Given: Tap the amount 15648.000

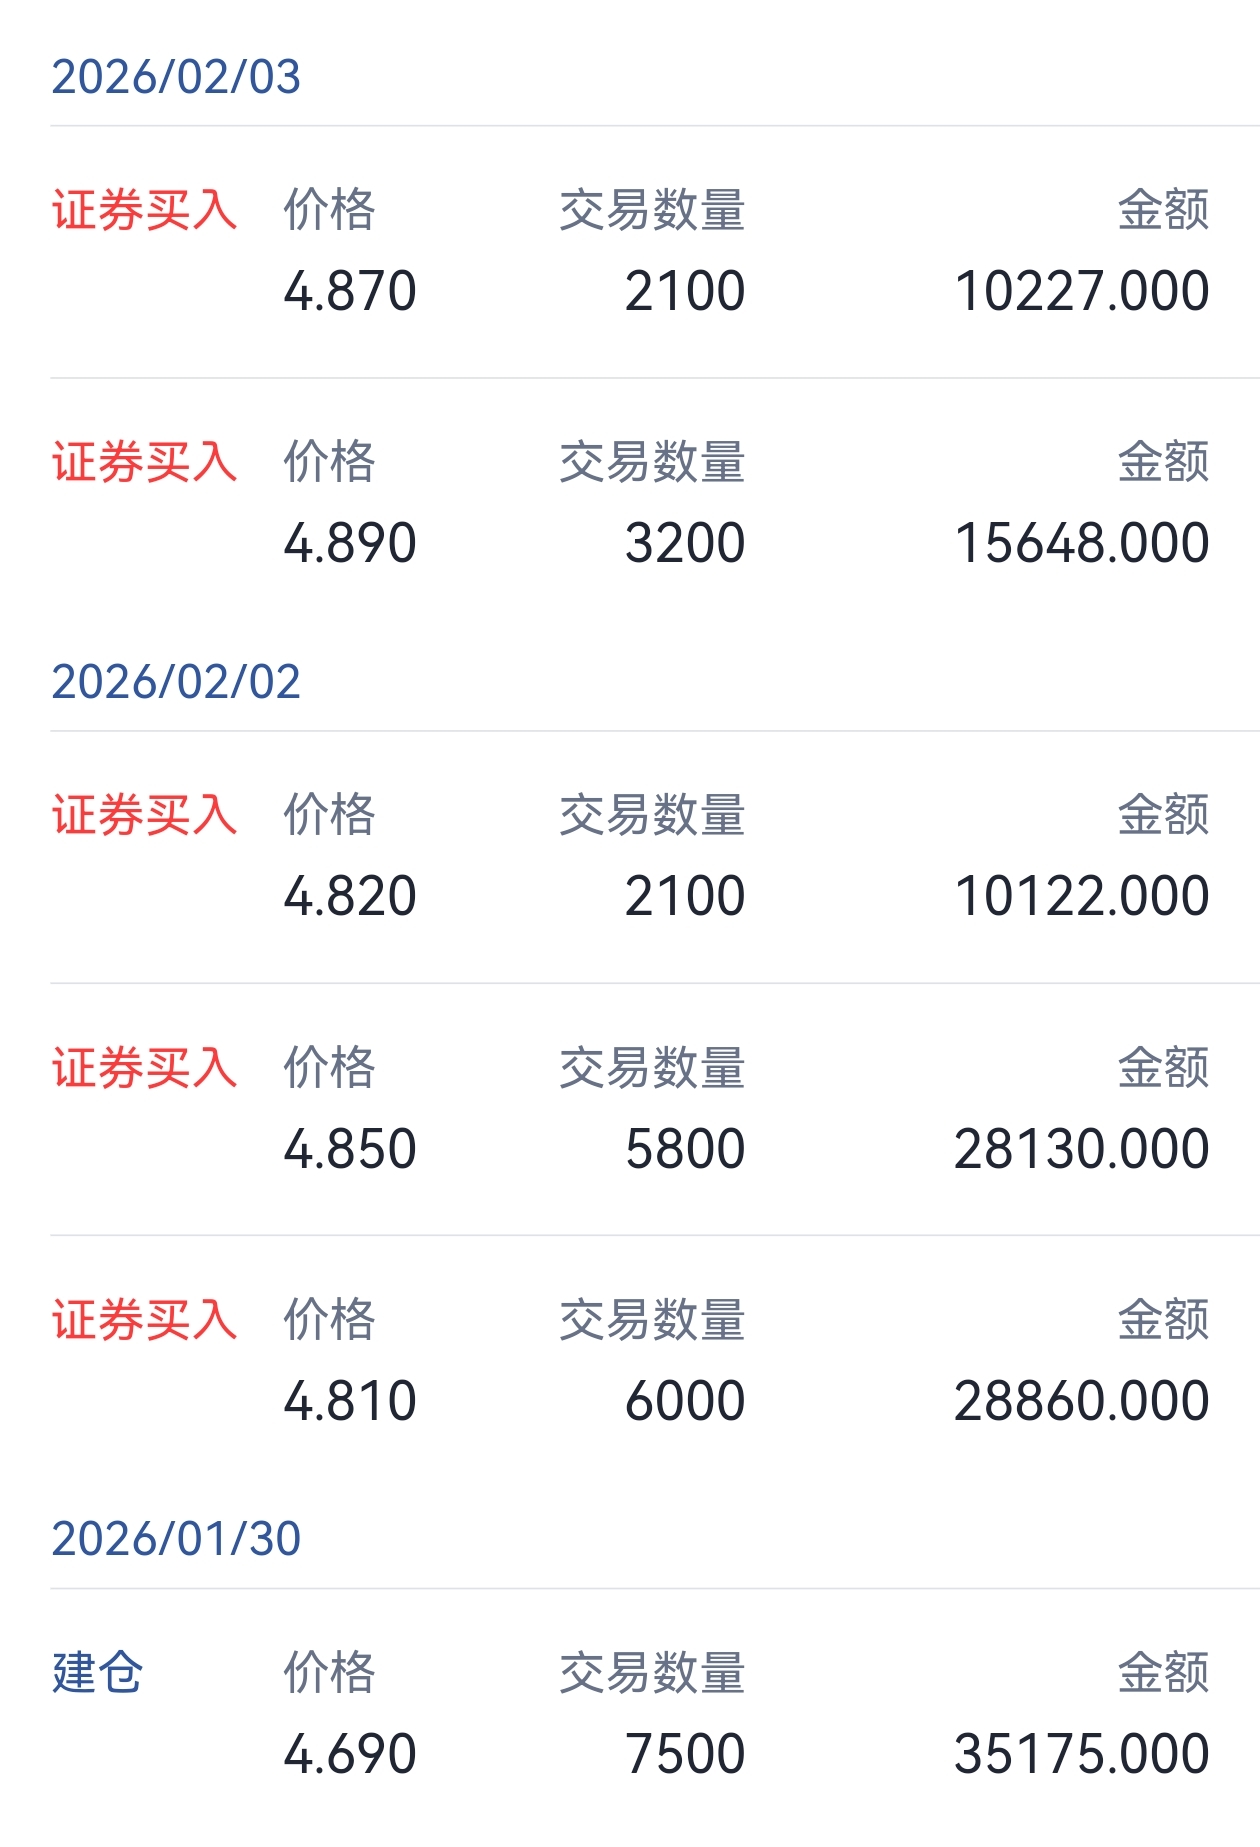Looking at the screenshot, I should pos(1082,544).
